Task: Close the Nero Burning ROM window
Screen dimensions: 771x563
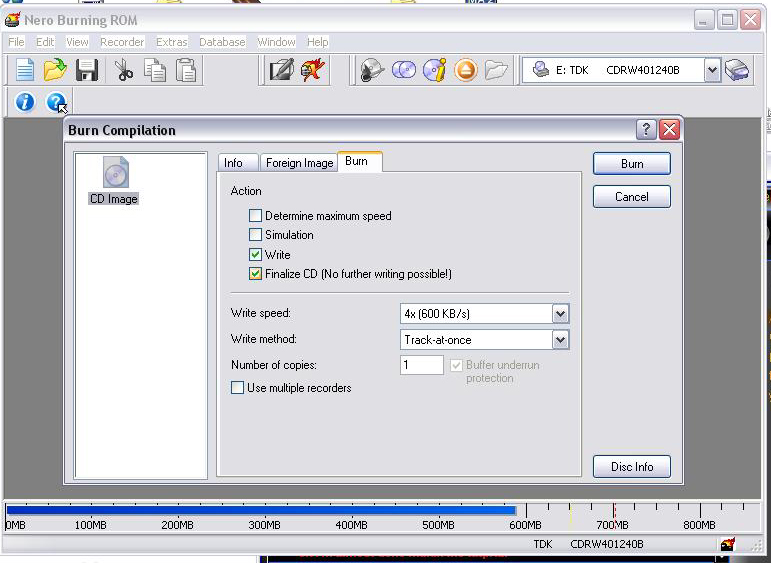Action: (x=750, y=20)
